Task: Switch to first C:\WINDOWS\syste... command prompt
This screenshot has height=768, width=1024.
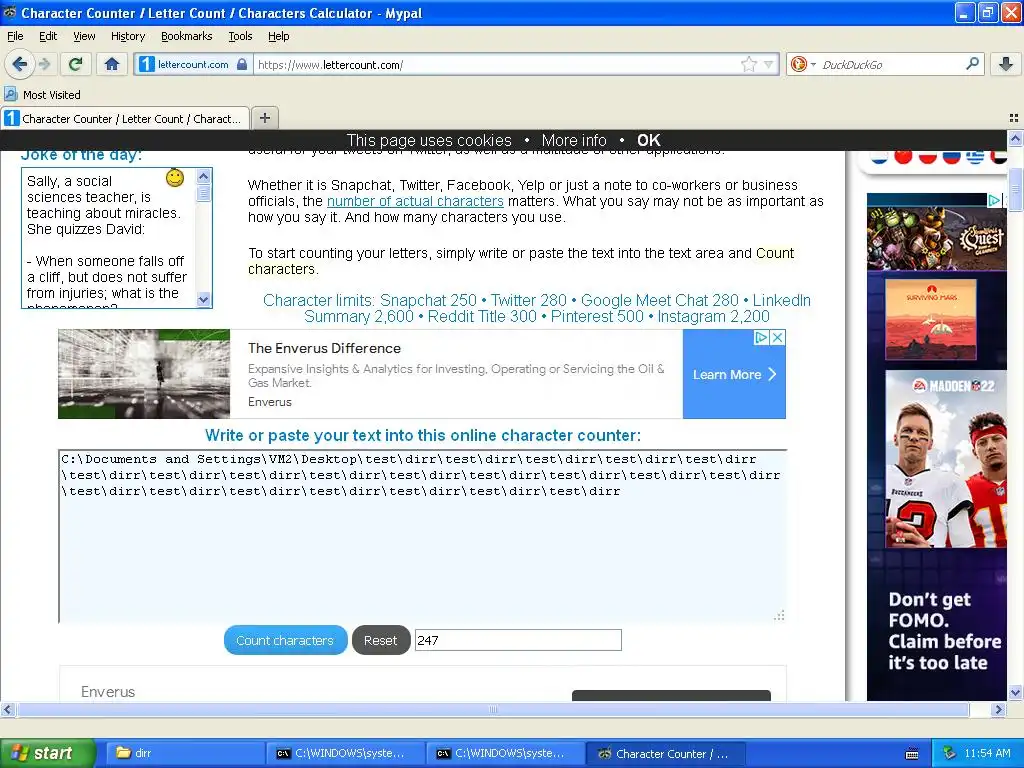Action: [346, 753]
